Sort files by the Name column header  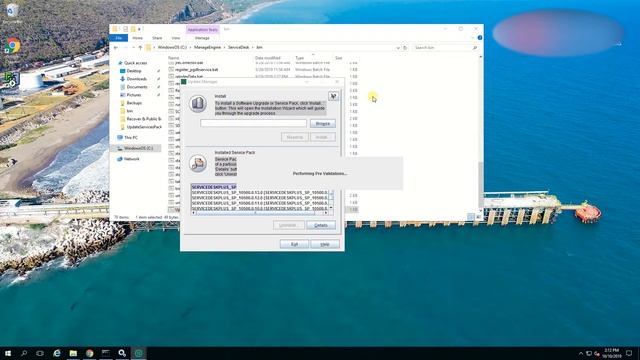173,58
